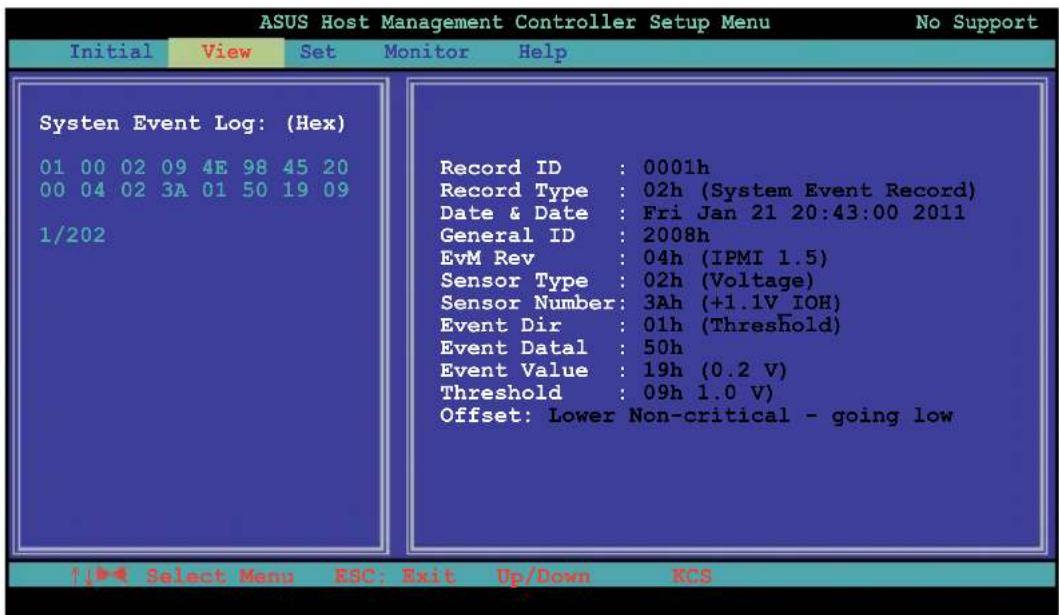Click EvM Rev value 04h (IPMI 1.5)
Viewport: 1059px width, 615px height.
pos(735,258)
